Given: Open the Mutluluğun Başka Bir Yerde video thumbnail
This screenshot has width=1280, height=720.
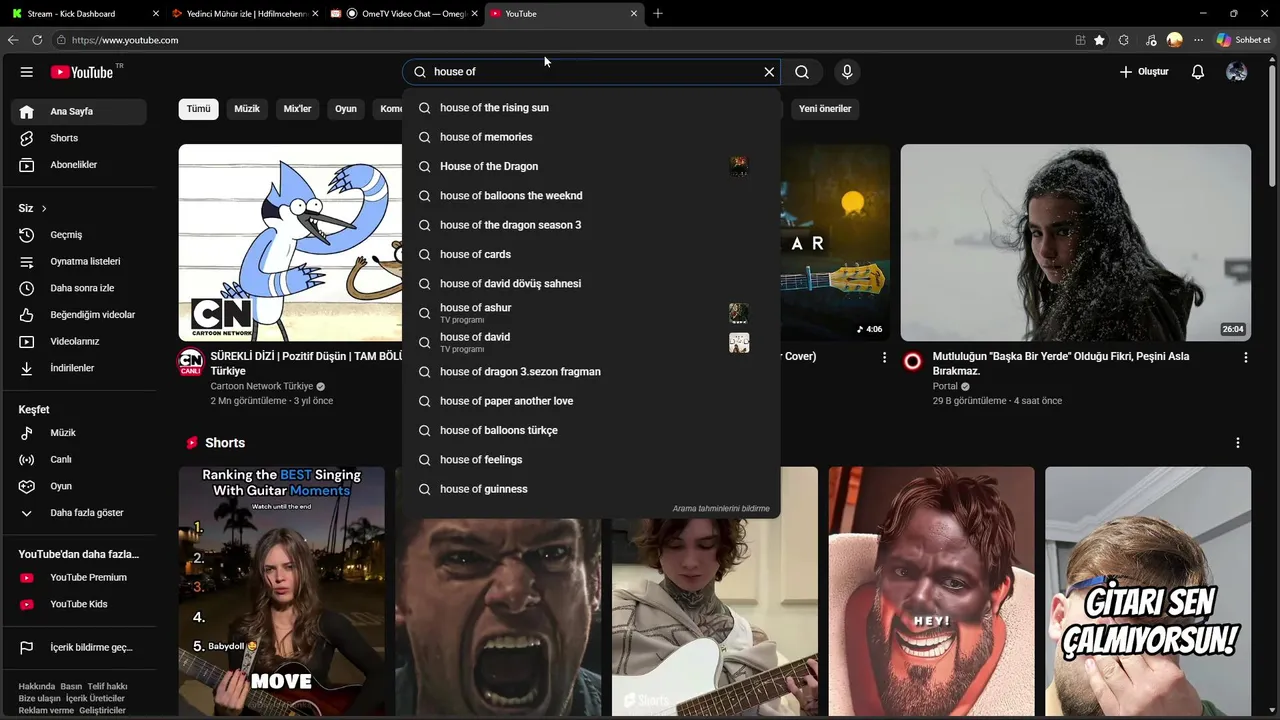Looking at the screenshot, I should click(1075, 243).
